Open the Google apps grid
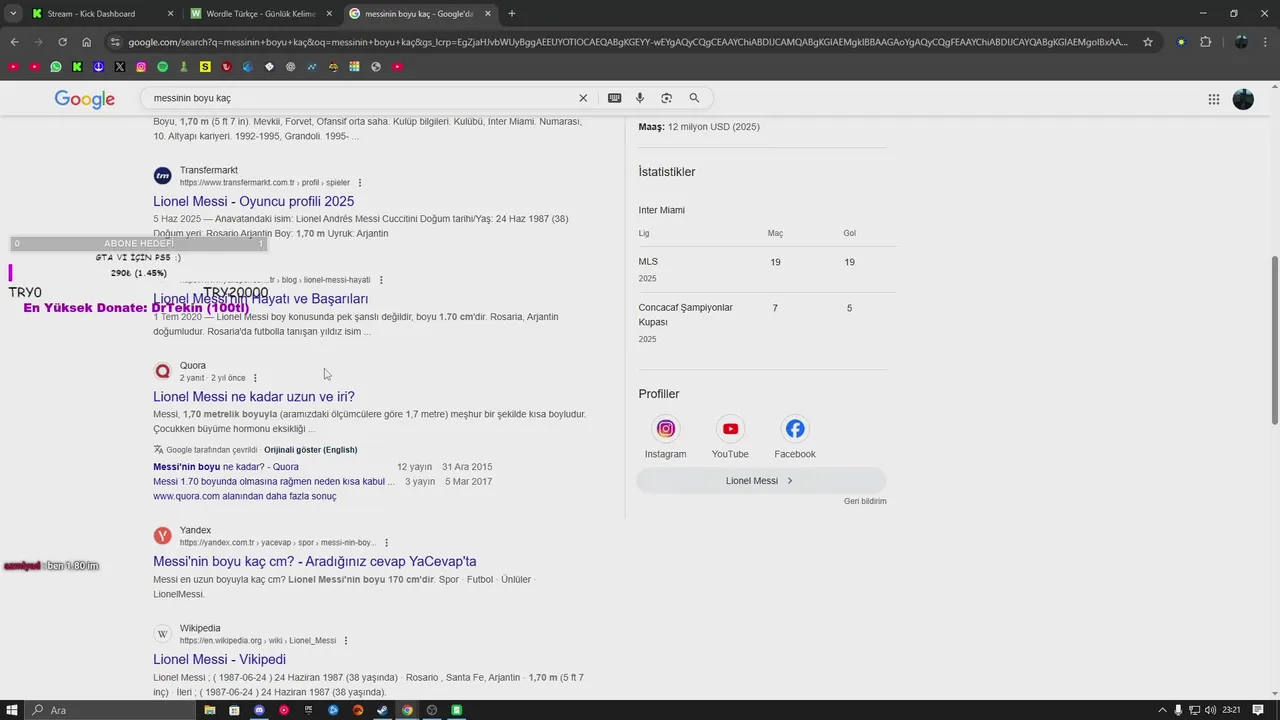 [1214, 99]
